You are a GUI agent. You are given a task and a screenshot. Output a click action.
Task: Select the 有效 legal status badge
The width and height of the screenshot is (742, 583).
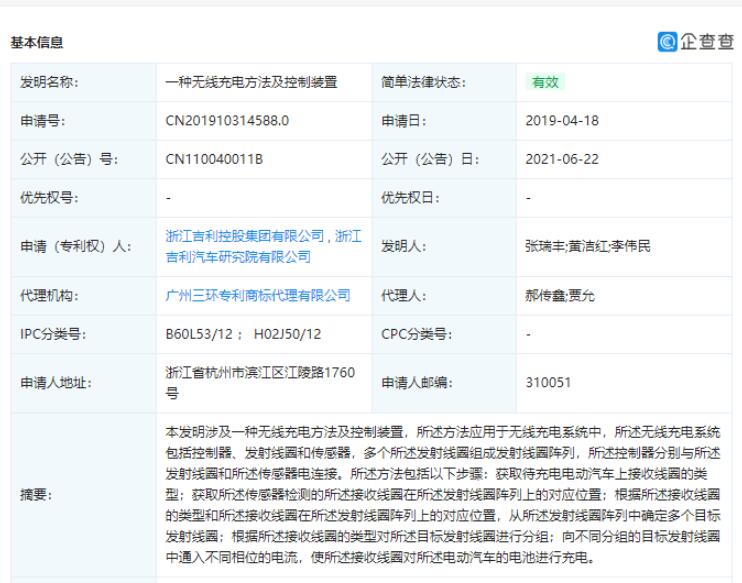tap(545, 82)
